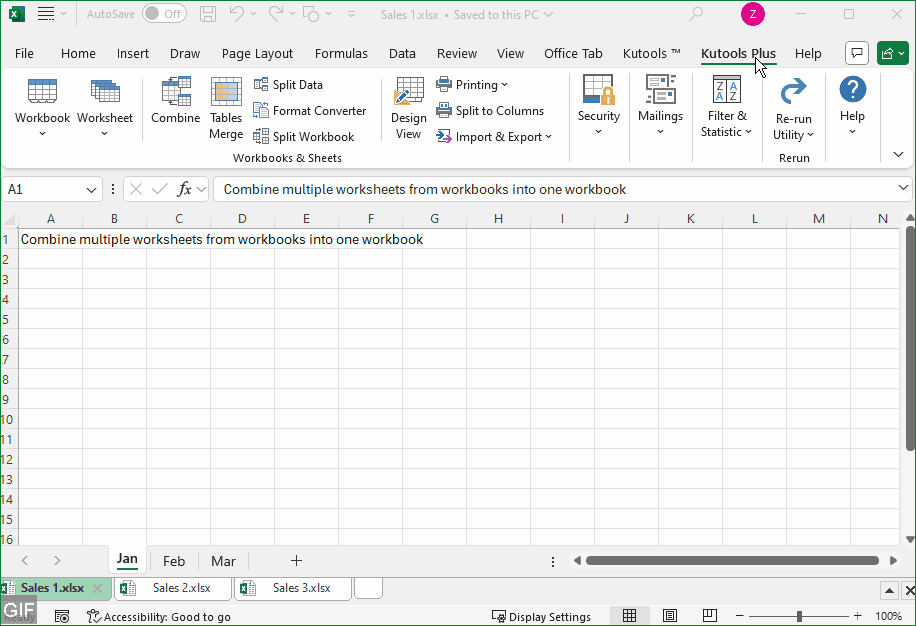Open the Redo history dropdown arrow
Viewport: 916px width, 626px height.
click(x=292, y=13)
